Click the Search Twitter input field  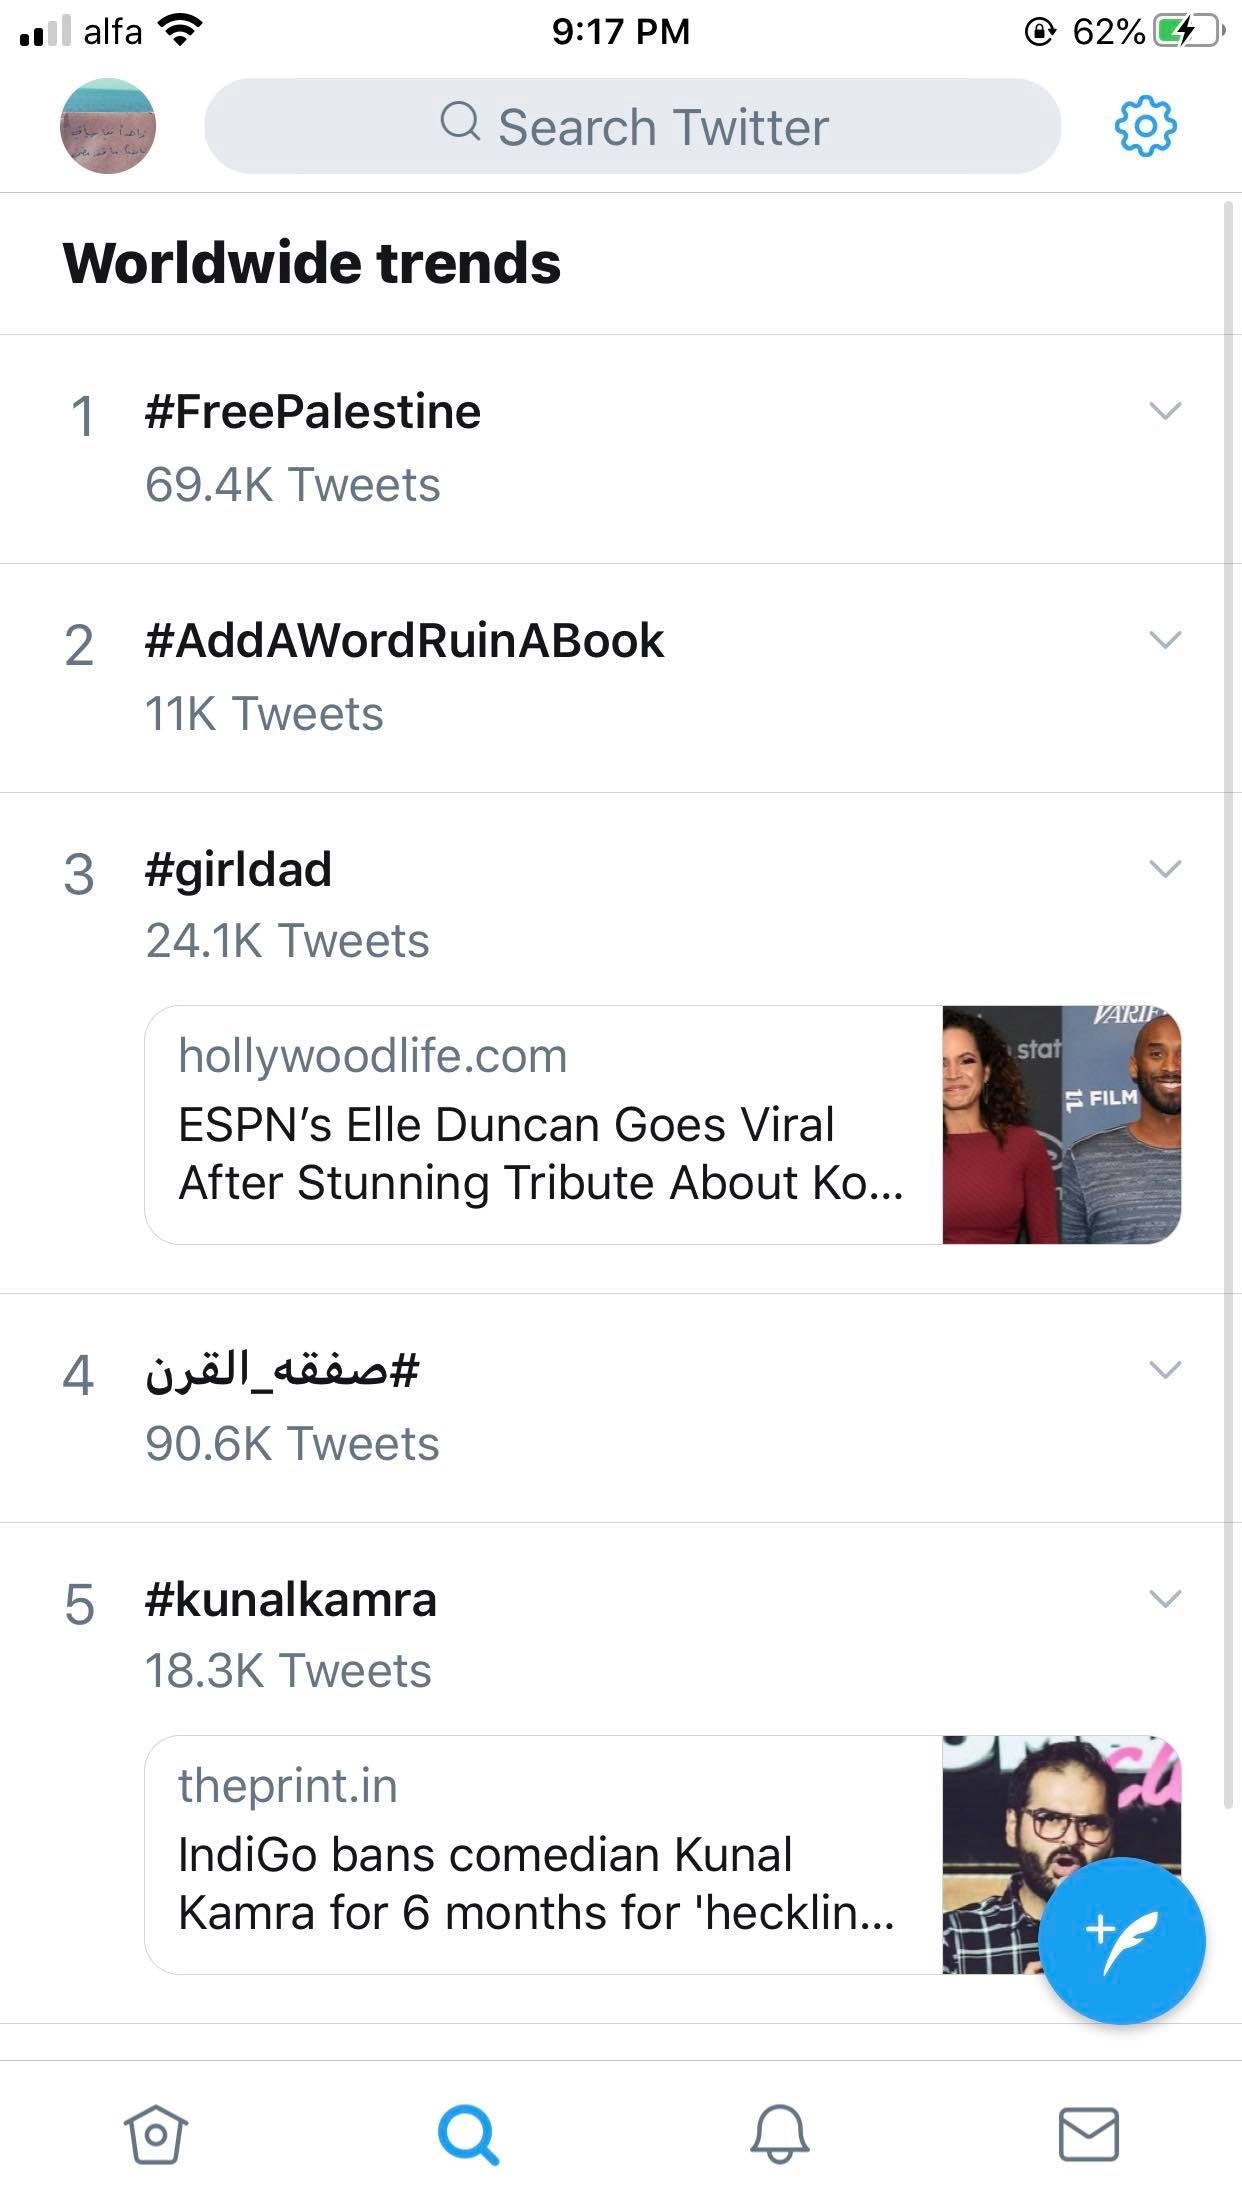(632, 126)
